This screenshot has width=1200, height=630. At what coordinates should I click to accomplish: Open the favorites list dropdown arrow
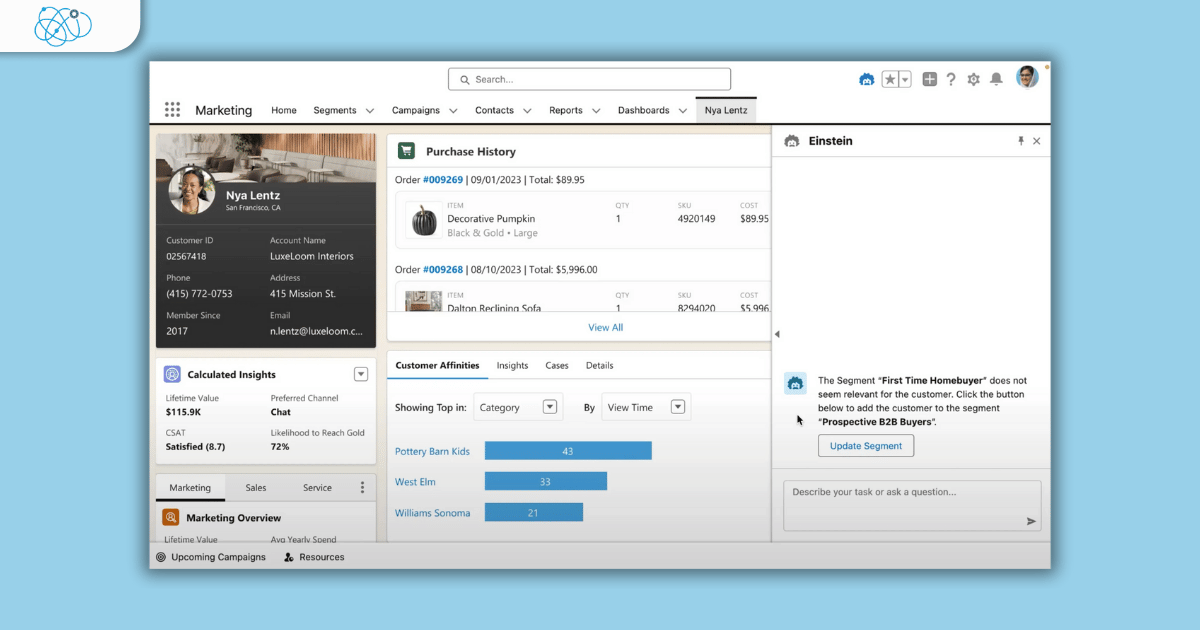(905, 79)
